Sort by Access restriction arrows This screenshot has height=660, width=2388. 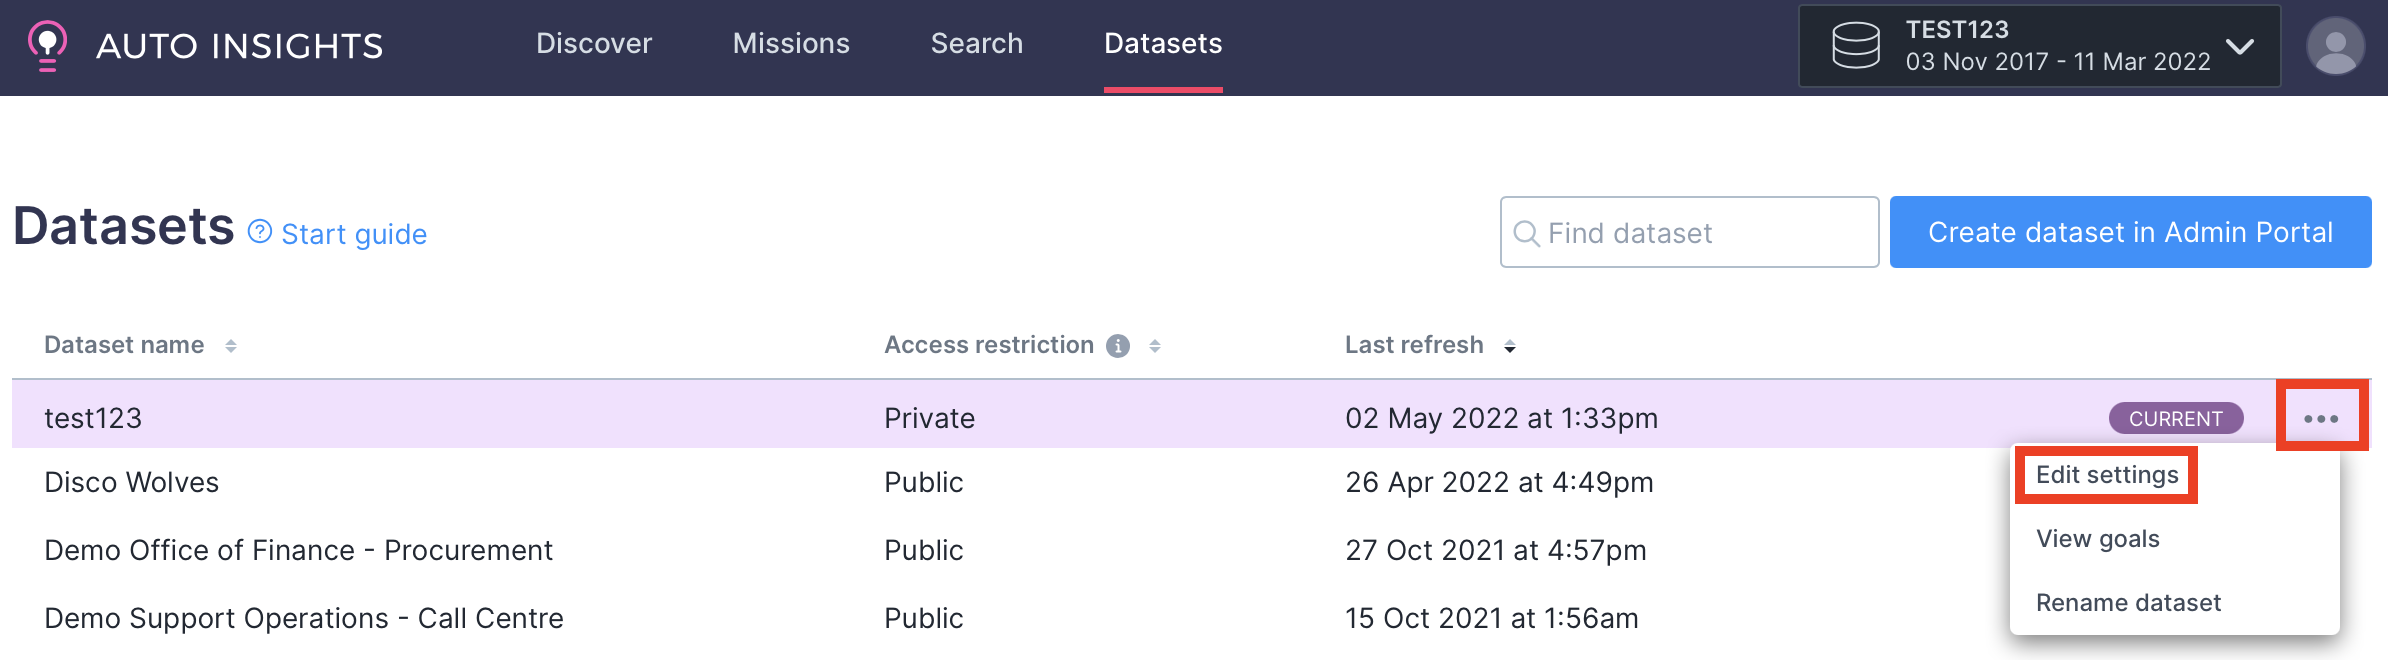[x=1155, y=346]
